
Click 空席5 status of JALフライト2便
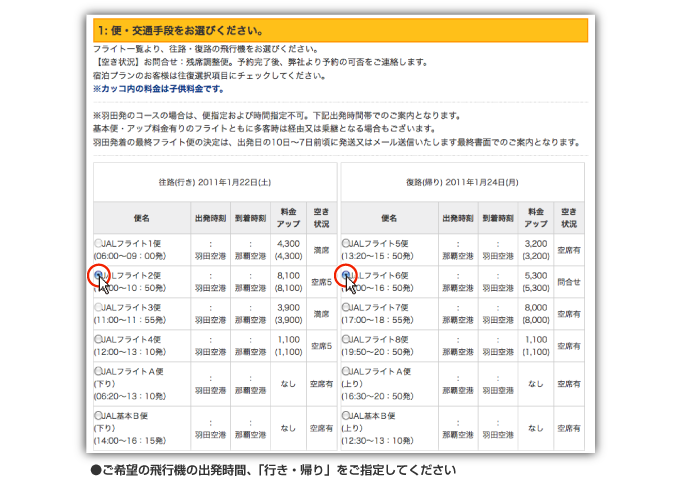click(x=321, y=282)
